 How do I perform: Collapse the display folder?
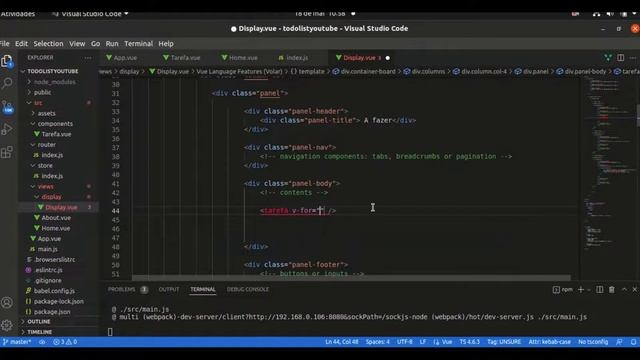click(x=51, y=197)
